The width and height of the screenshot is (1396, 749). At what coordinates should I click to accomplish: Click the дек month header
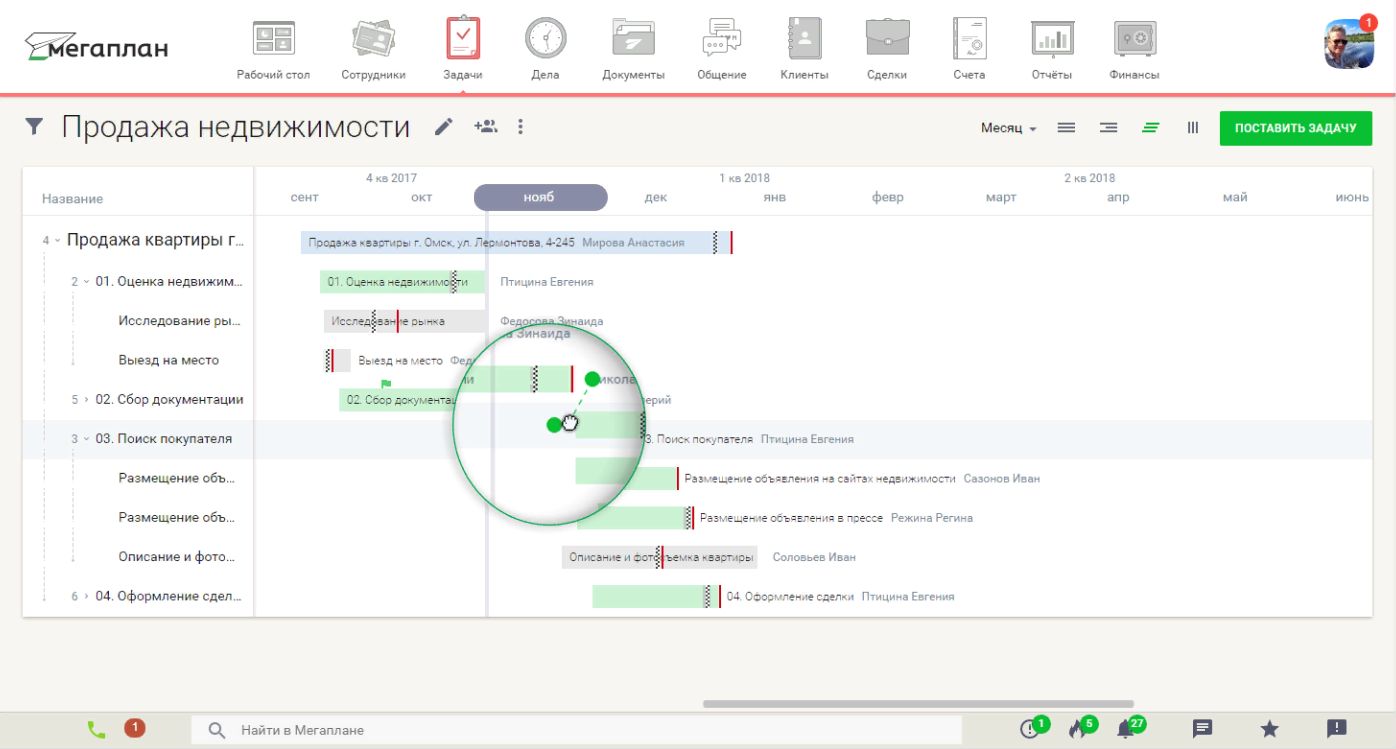(656, 197)
